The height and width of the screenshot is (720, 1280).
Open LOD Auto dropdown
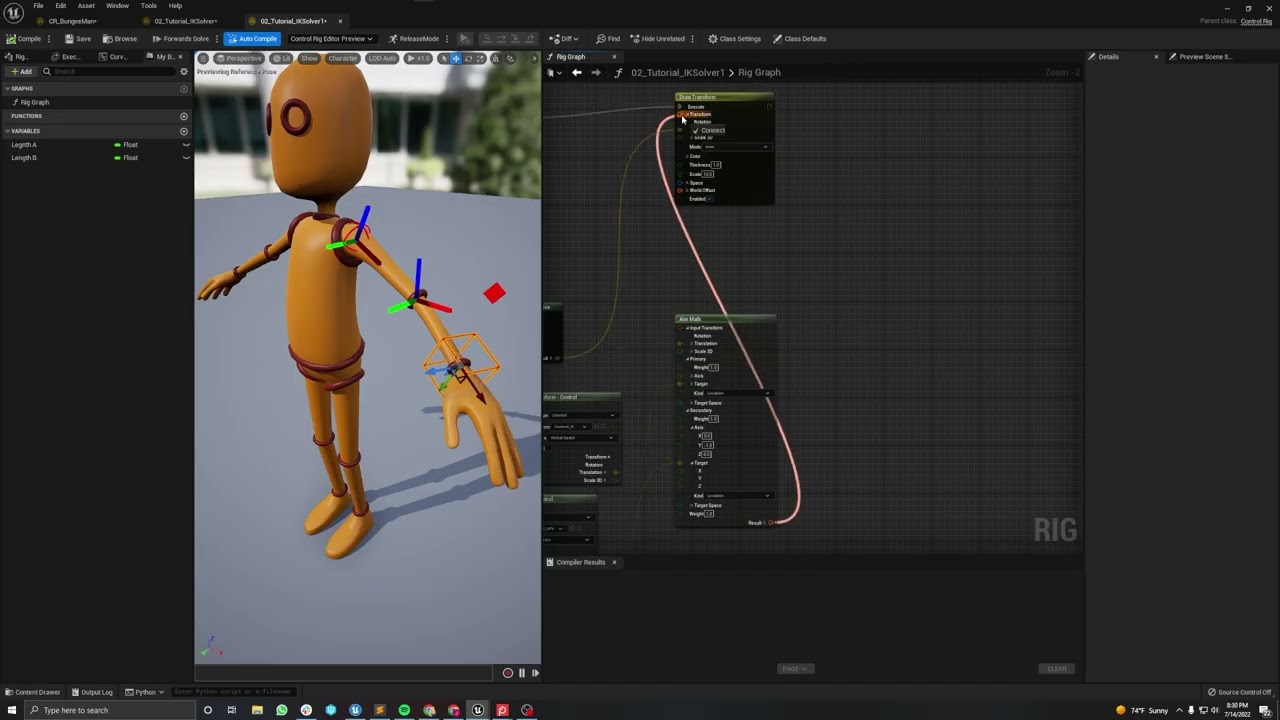point(382,58)
